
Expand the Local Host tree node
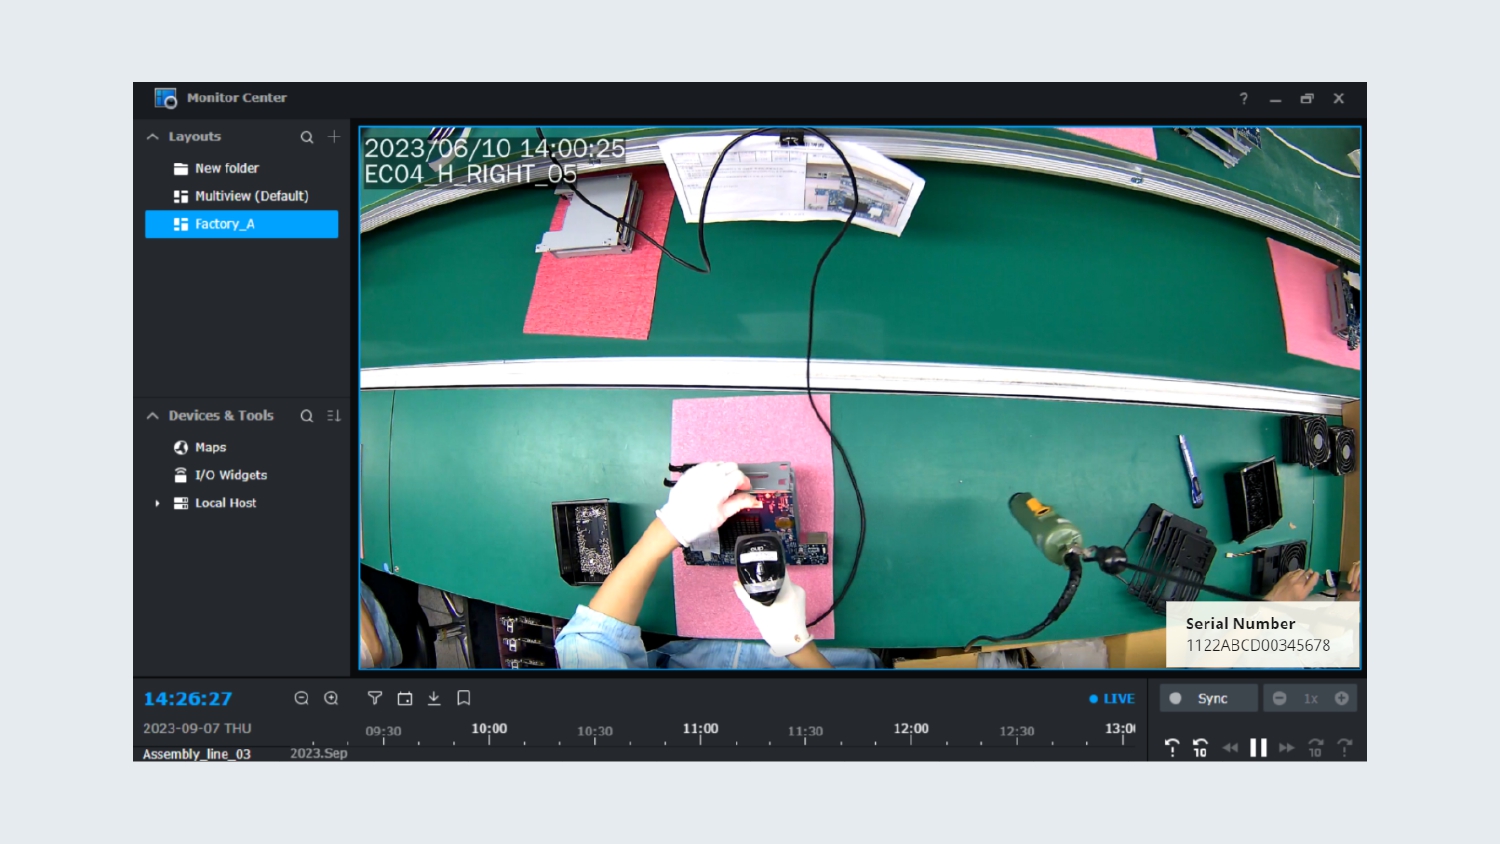pyautogui.click(x=157, y=503)
